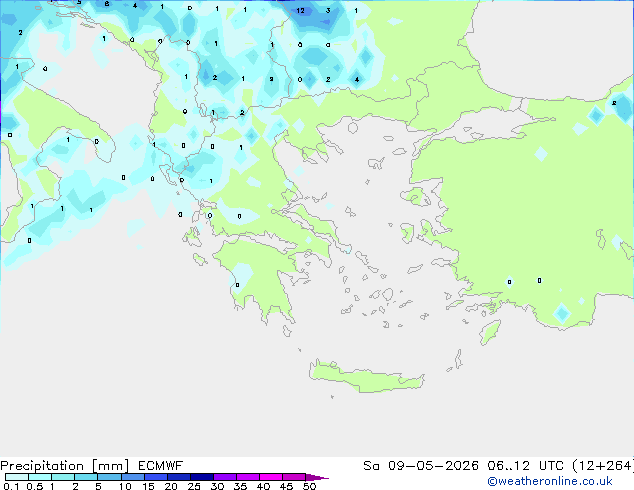Click the island of Crete on the map
634x490 pixels.
(366, 376)
